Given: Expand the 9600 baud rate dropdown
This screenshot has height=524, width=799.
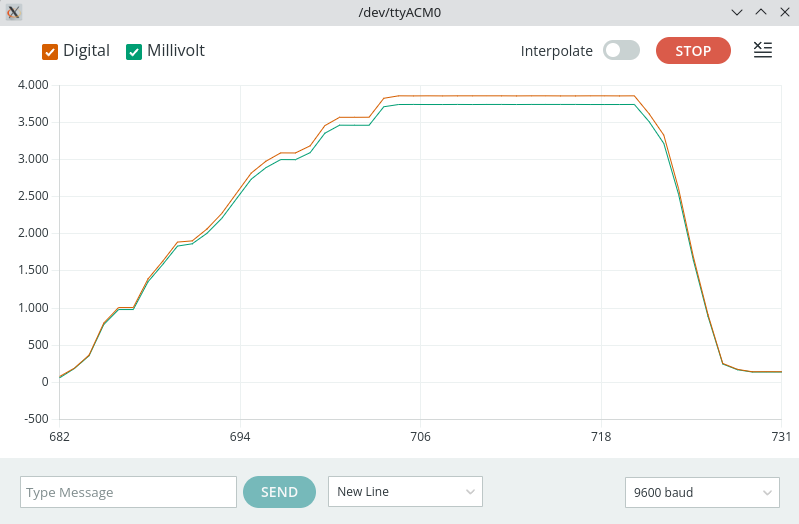Looking at the screenshot, I should [701, 492].
